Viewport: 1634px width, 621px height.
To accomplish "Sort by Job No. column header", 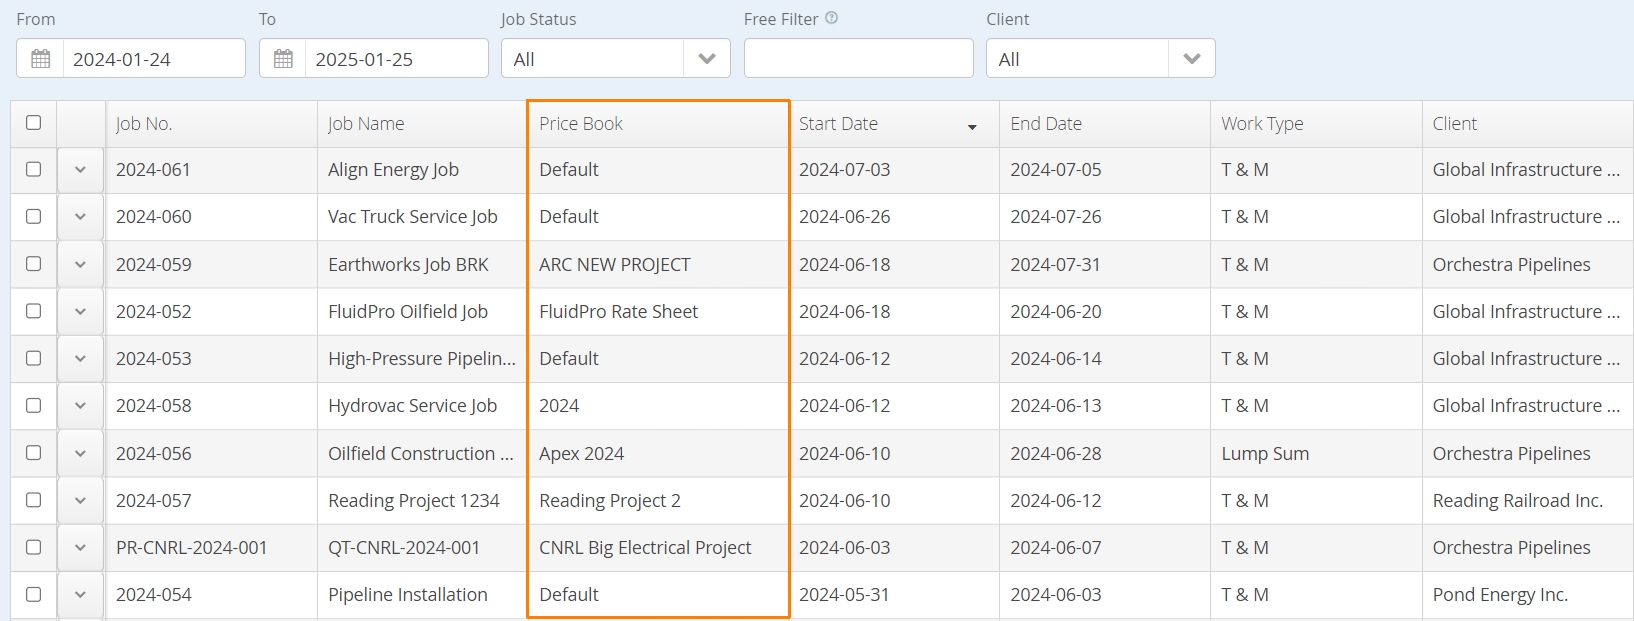I will (x=211, y=124).
